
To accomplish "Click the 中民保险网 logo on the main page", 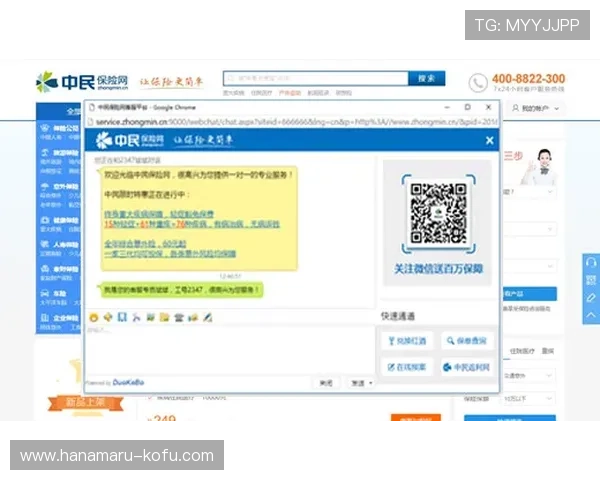I will [82, 82].
